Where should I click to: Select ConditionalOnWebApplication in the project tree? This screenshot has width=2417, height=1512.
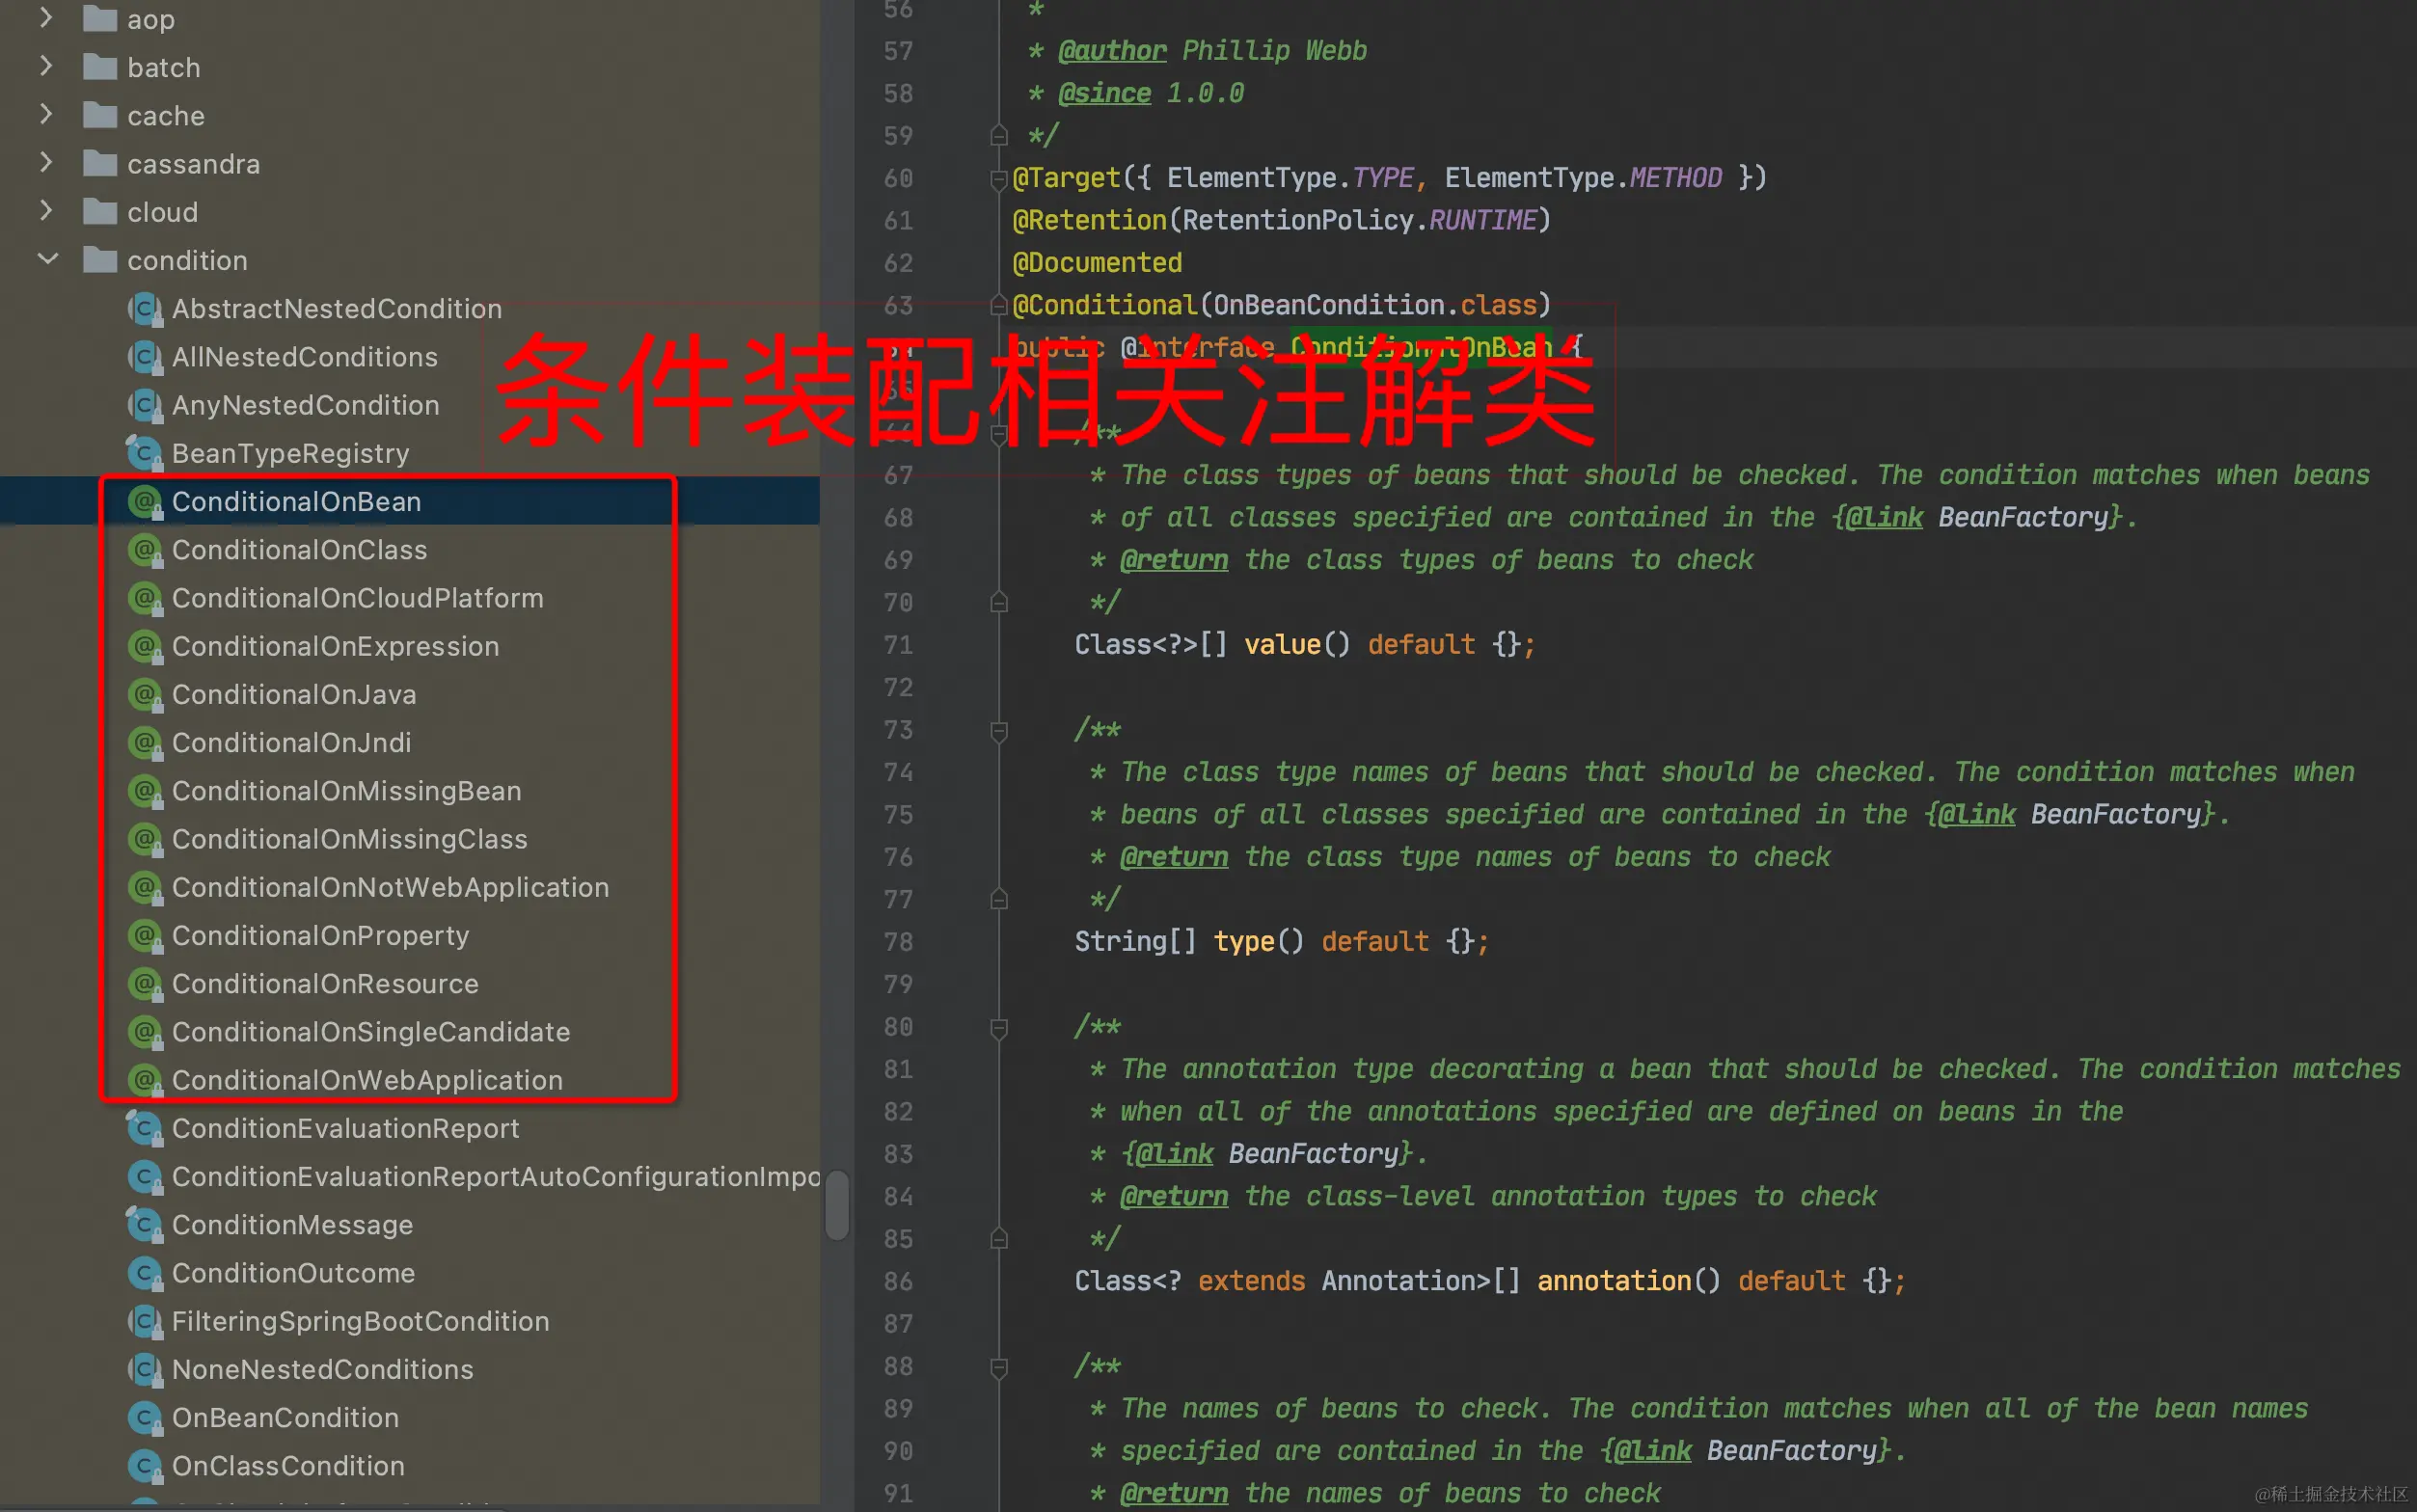coord(367,1080)
